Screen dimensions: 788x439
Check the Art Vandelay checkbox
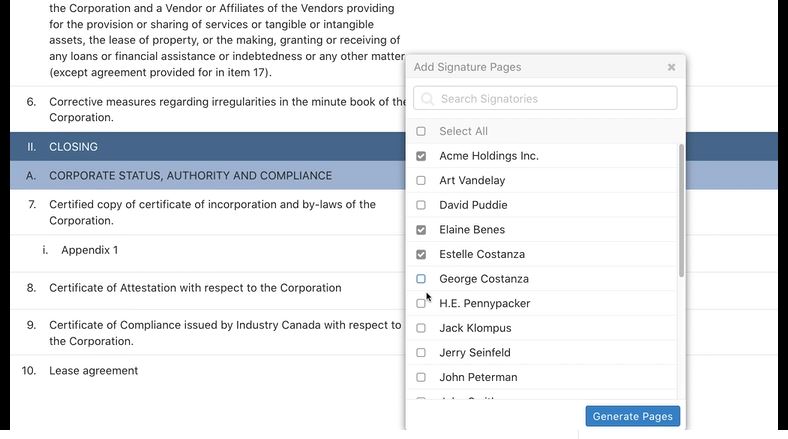click(x=421, y=181)
